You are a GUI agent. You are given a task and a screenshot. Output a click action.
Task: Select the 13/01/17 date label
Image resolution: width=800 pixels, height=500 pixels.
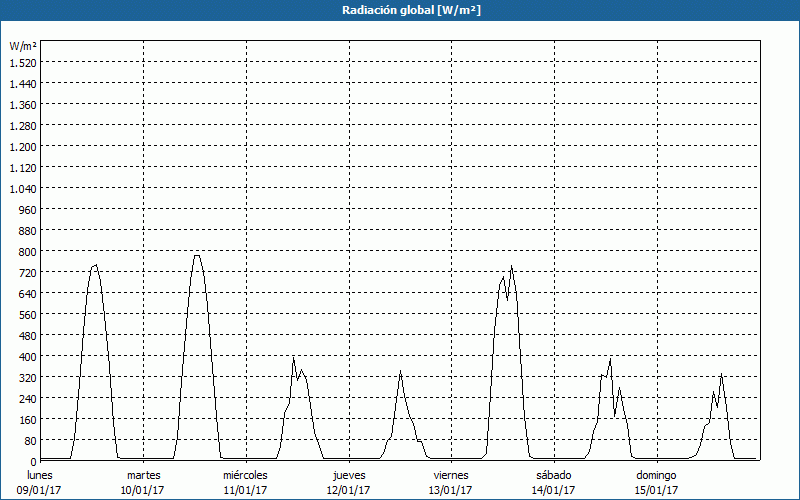pos(451,490)
